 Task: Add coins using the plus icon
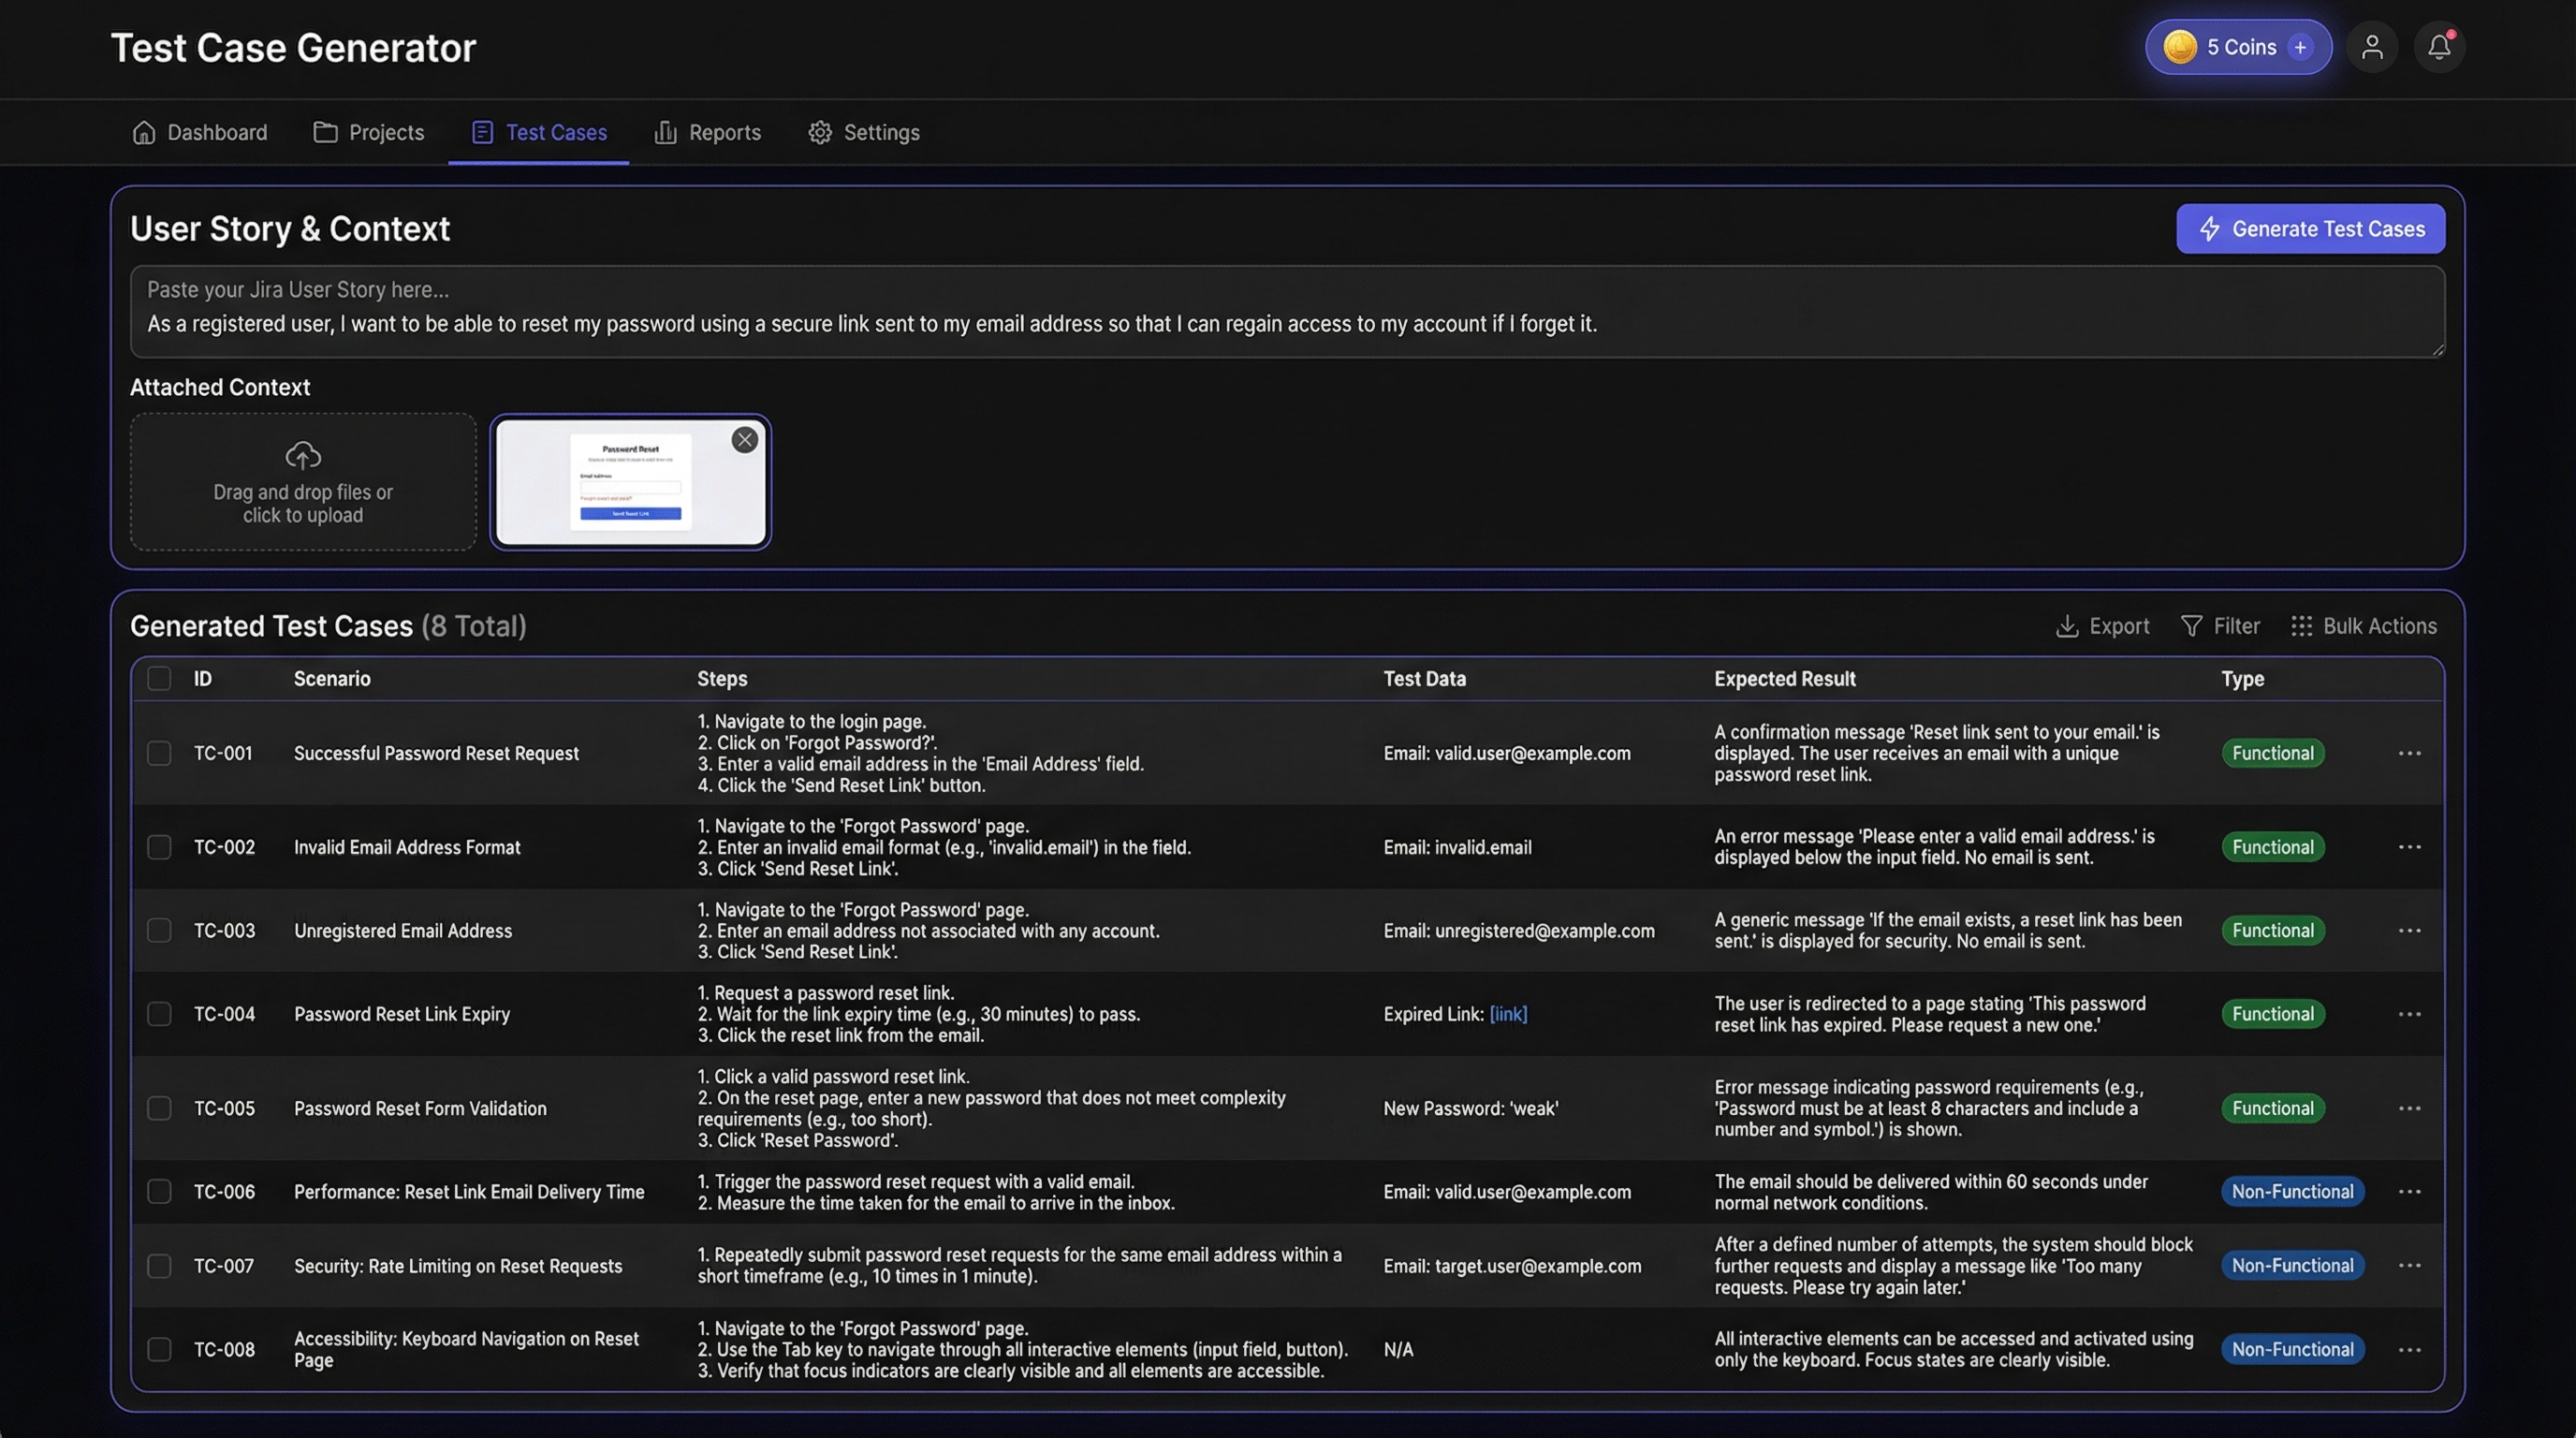point(2300,46)
